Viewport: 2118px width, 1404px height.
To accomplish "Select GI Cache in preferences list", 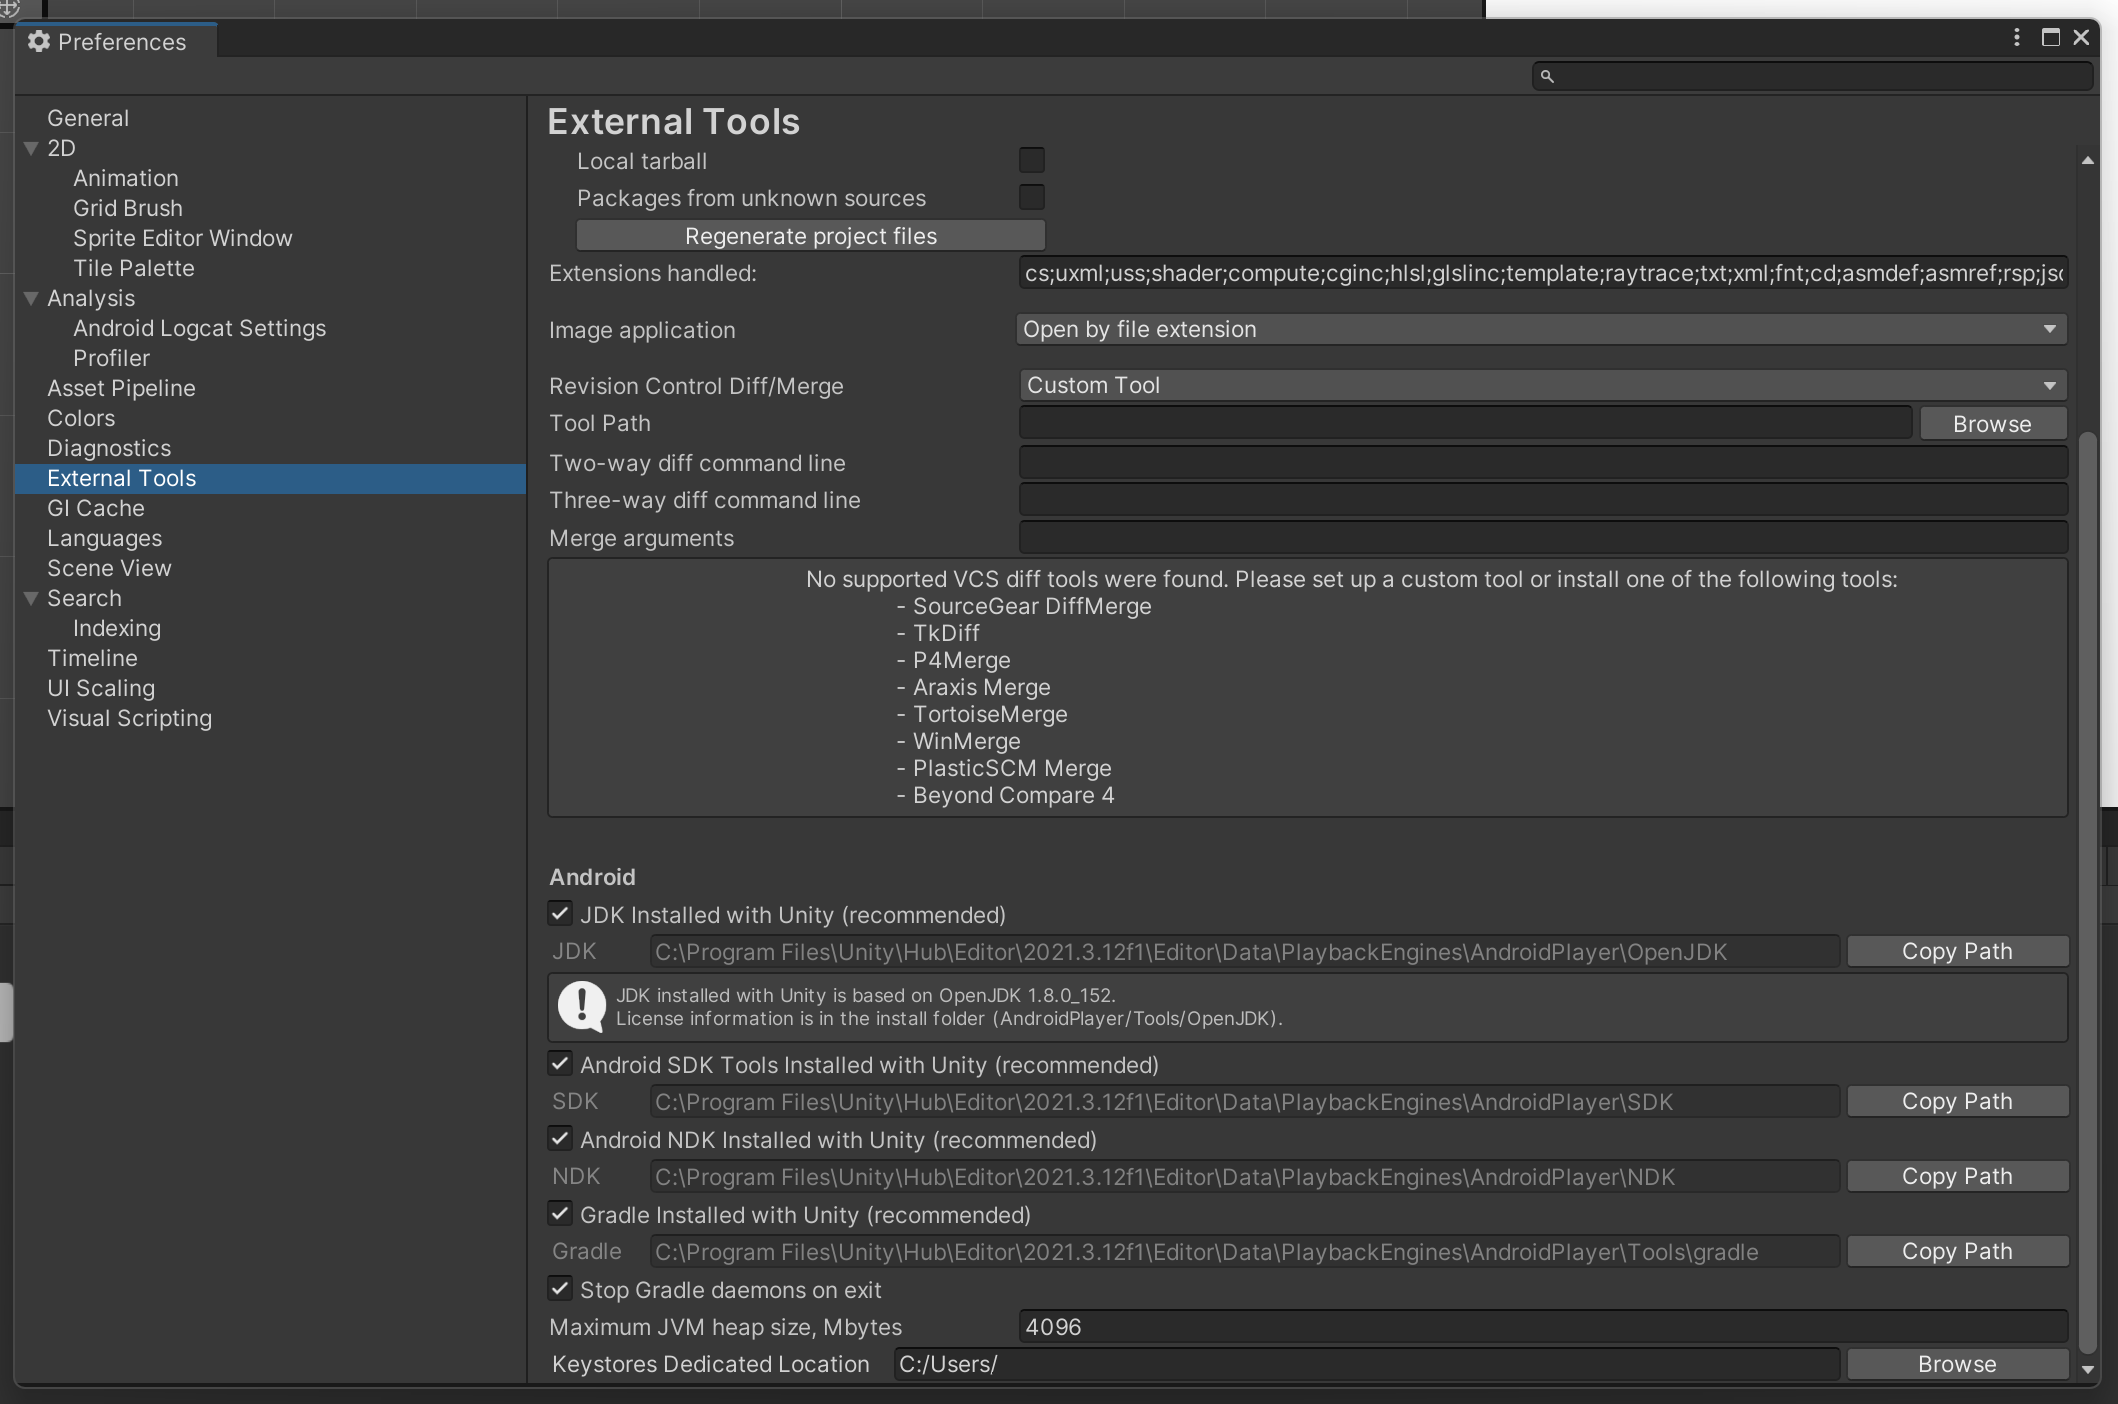I will point(96,508).
